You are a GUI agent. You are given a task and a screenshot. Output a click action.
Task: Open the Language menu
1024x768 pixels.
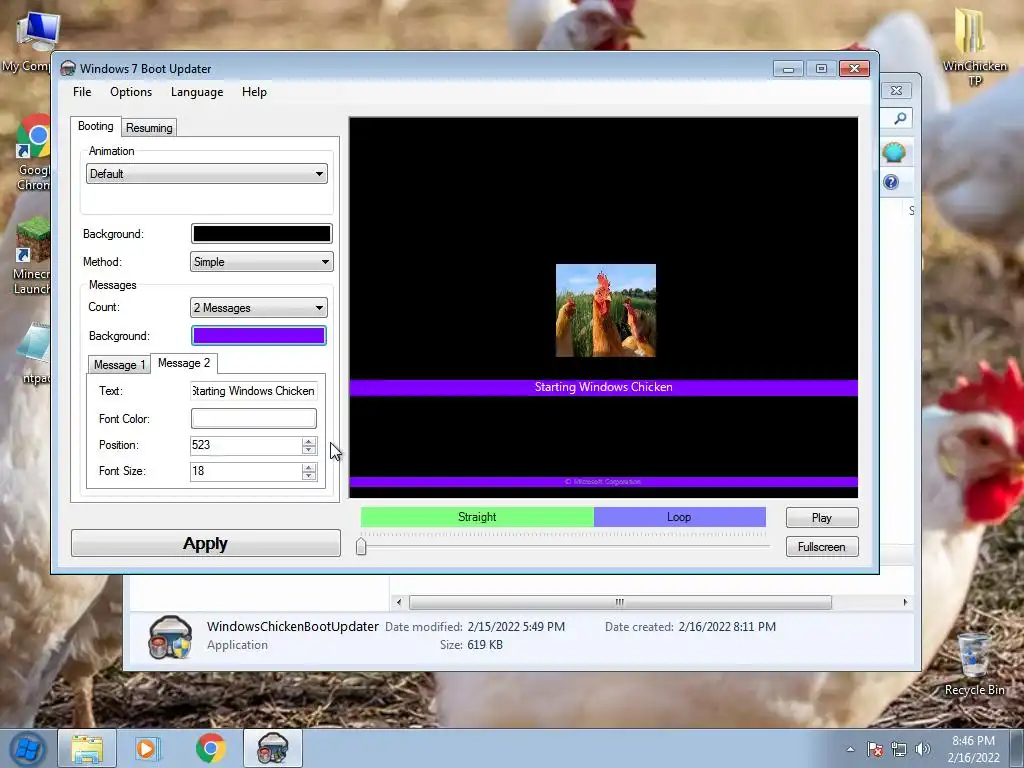click(197, 92)
